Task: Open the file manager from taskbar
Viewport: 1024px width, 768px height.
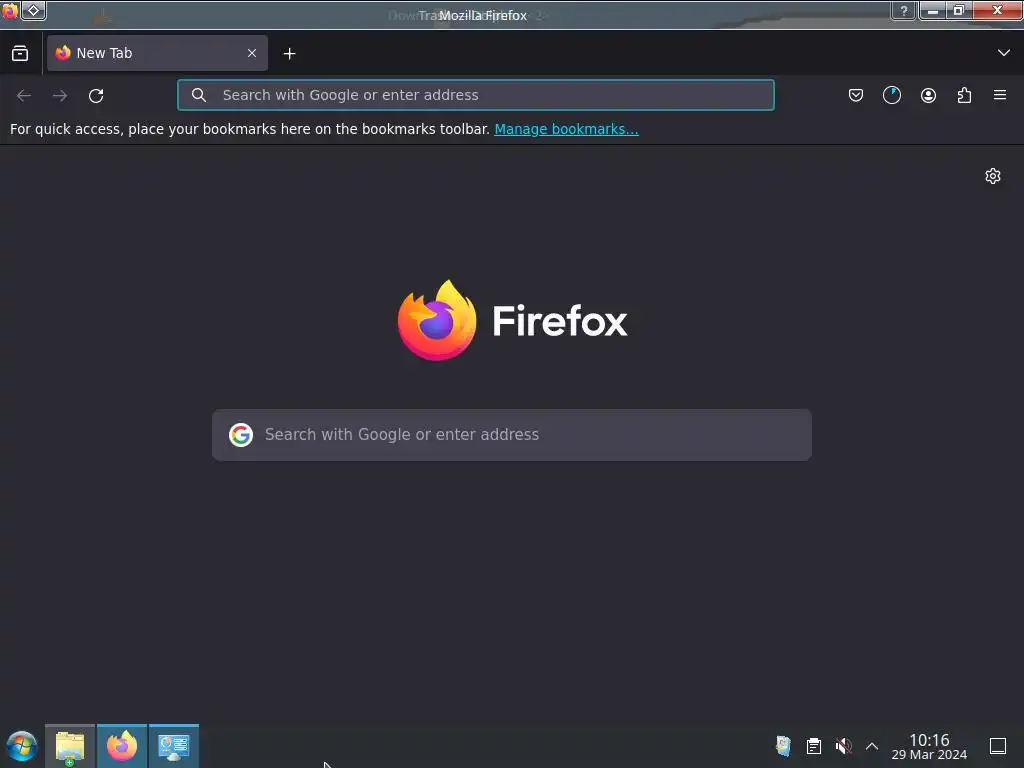Action: 70,746
